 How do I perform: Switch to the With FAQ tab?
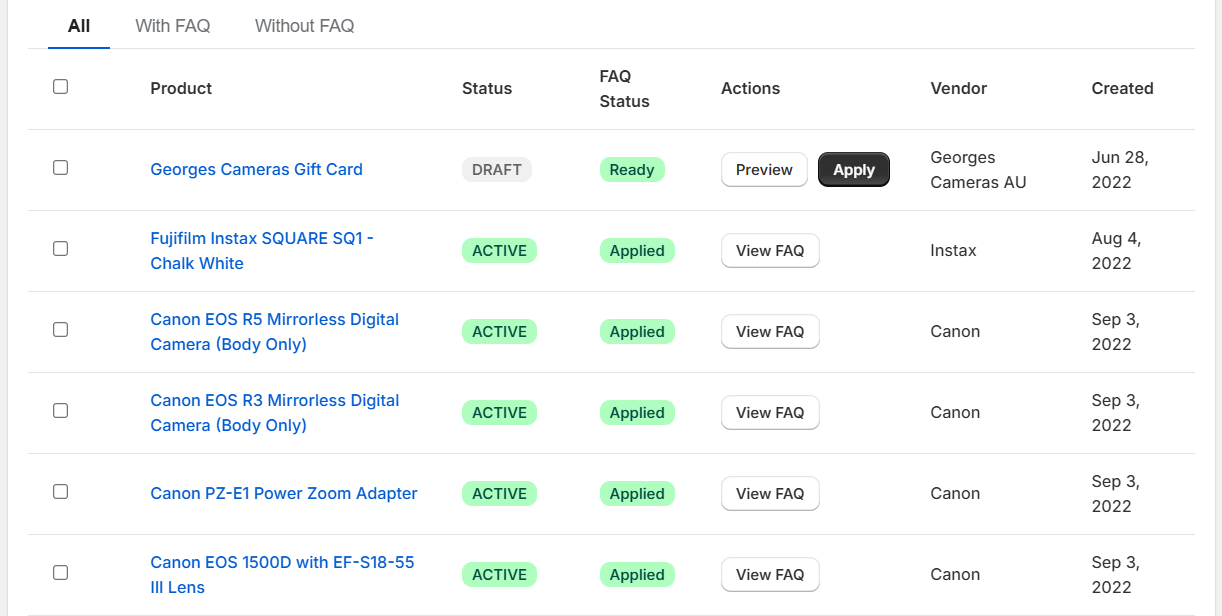173,26
